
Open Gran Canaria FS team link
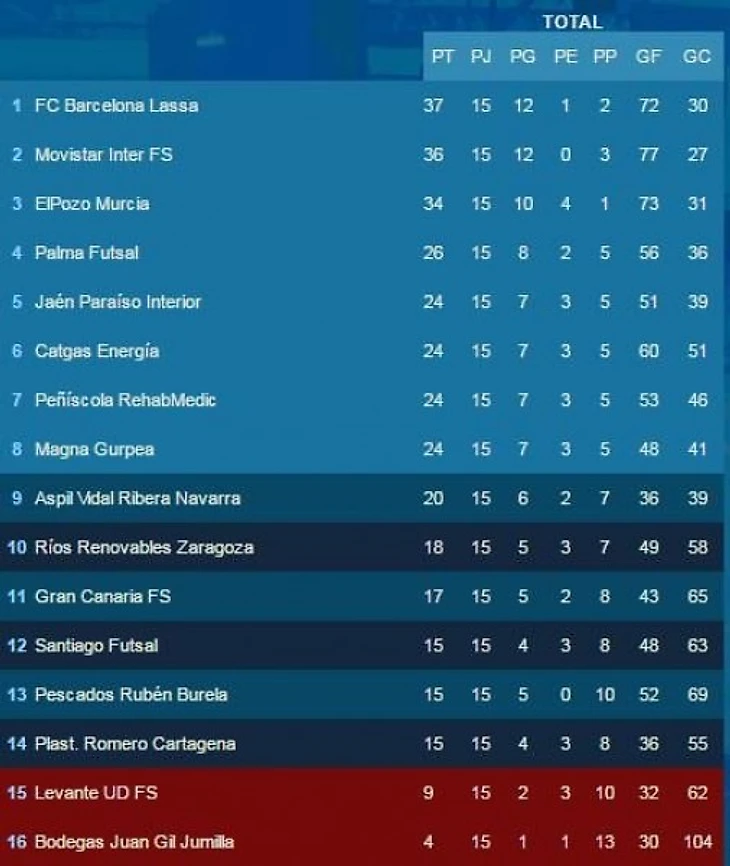102,596
